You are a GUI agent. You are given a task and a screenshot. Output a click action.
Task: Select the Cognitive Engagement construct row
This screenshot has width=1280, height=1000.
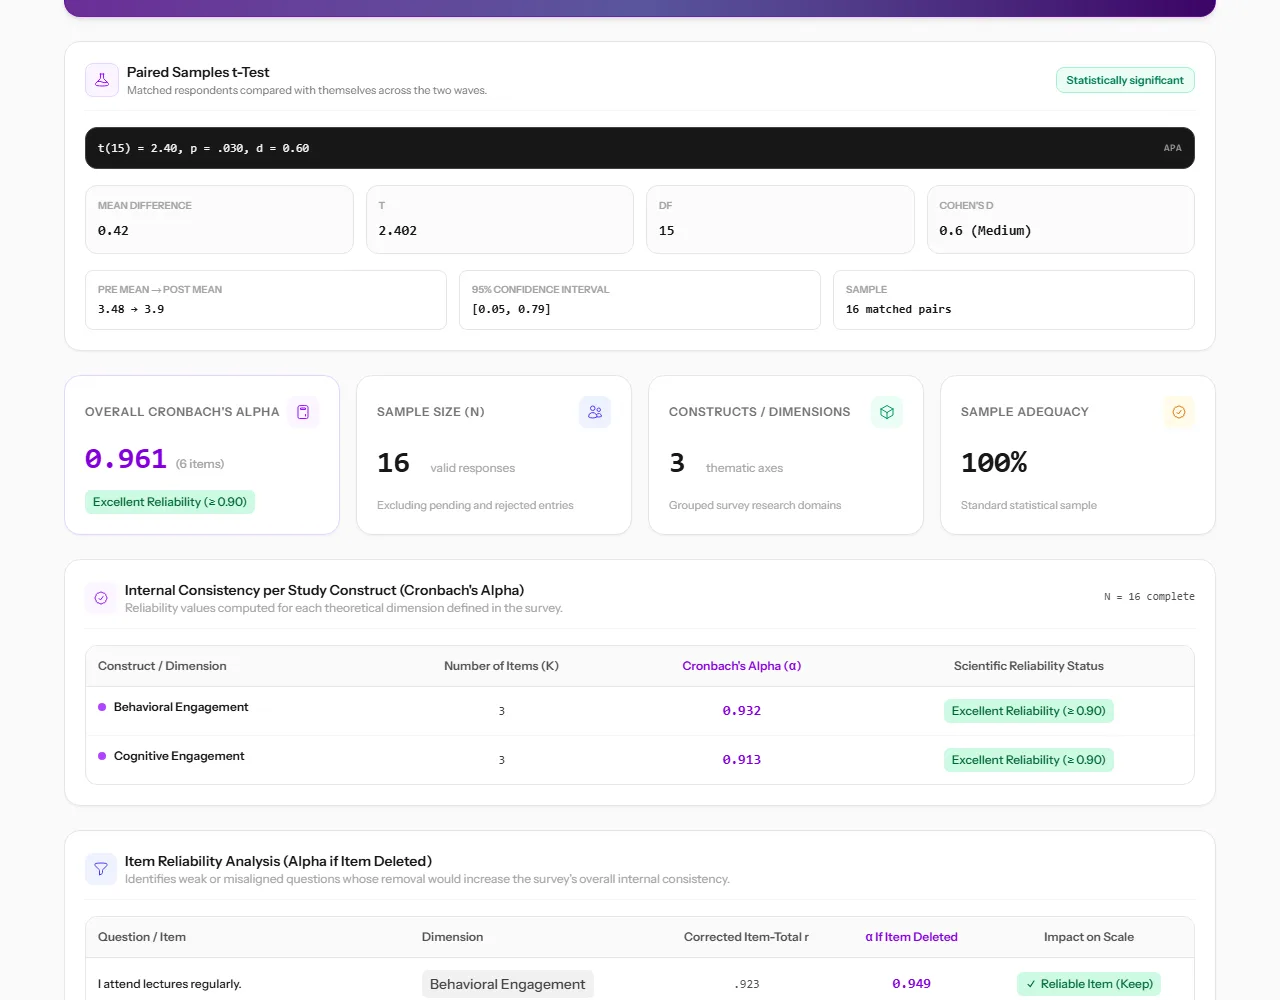click(x=640, y=760)
